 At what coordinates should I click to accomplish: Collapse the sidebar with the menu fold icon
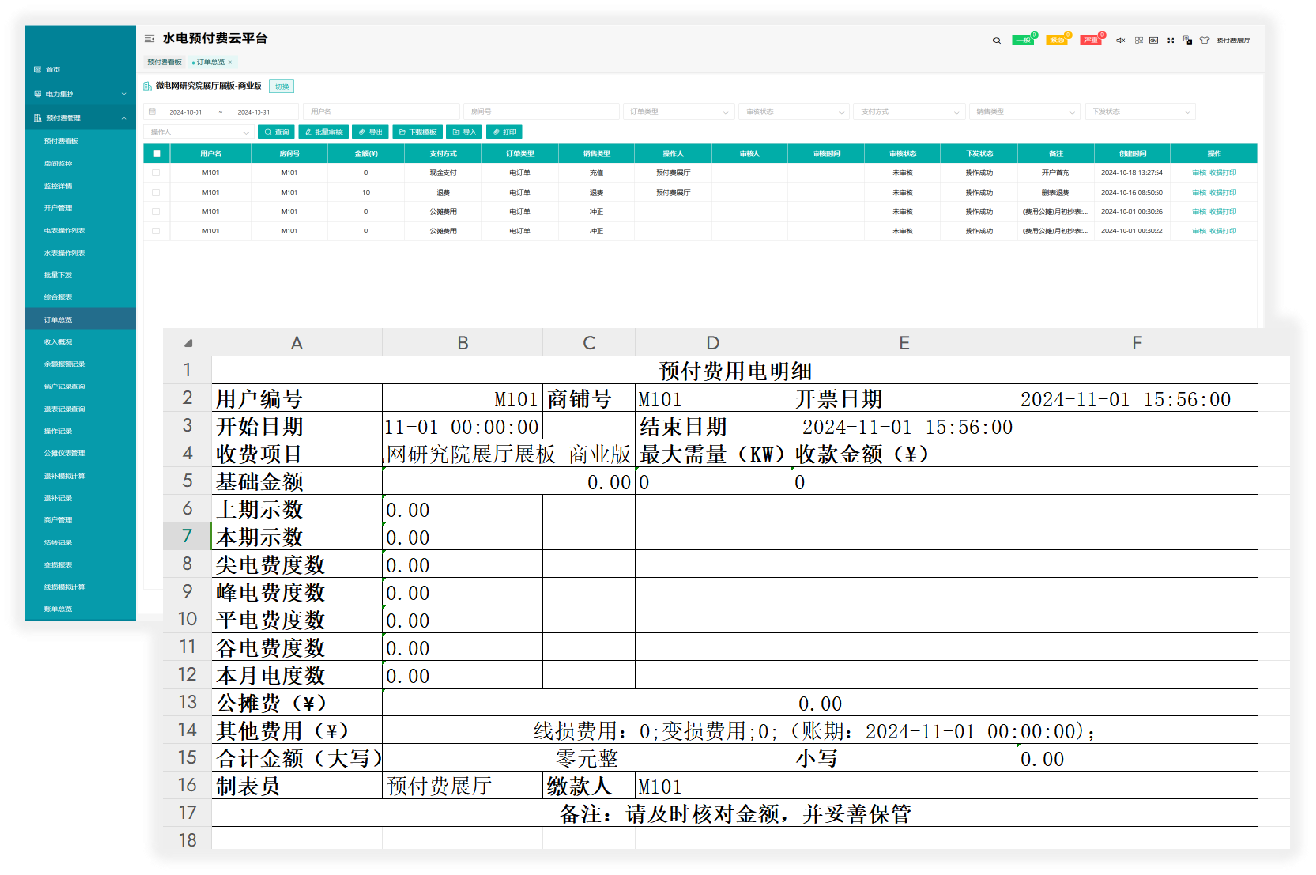149,38
